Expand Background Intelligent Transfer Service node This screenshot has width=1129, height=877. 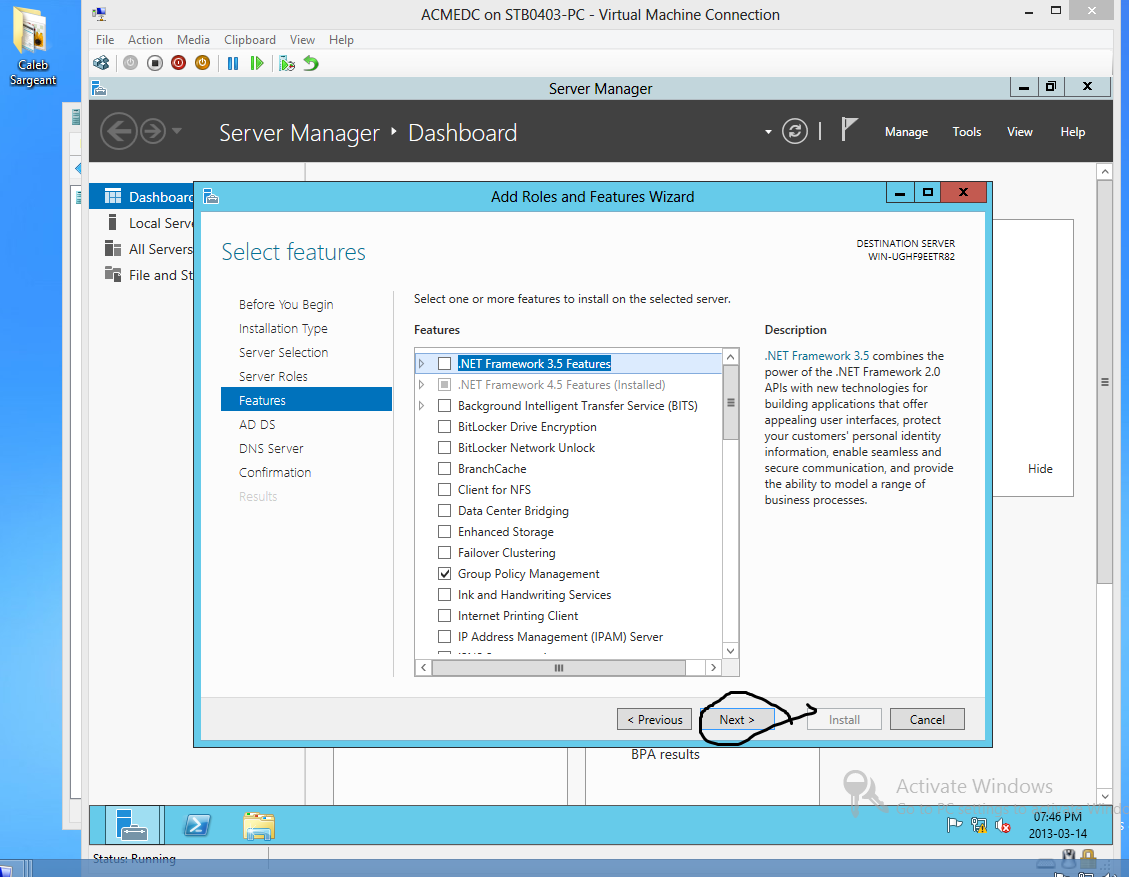coord(422,405)
